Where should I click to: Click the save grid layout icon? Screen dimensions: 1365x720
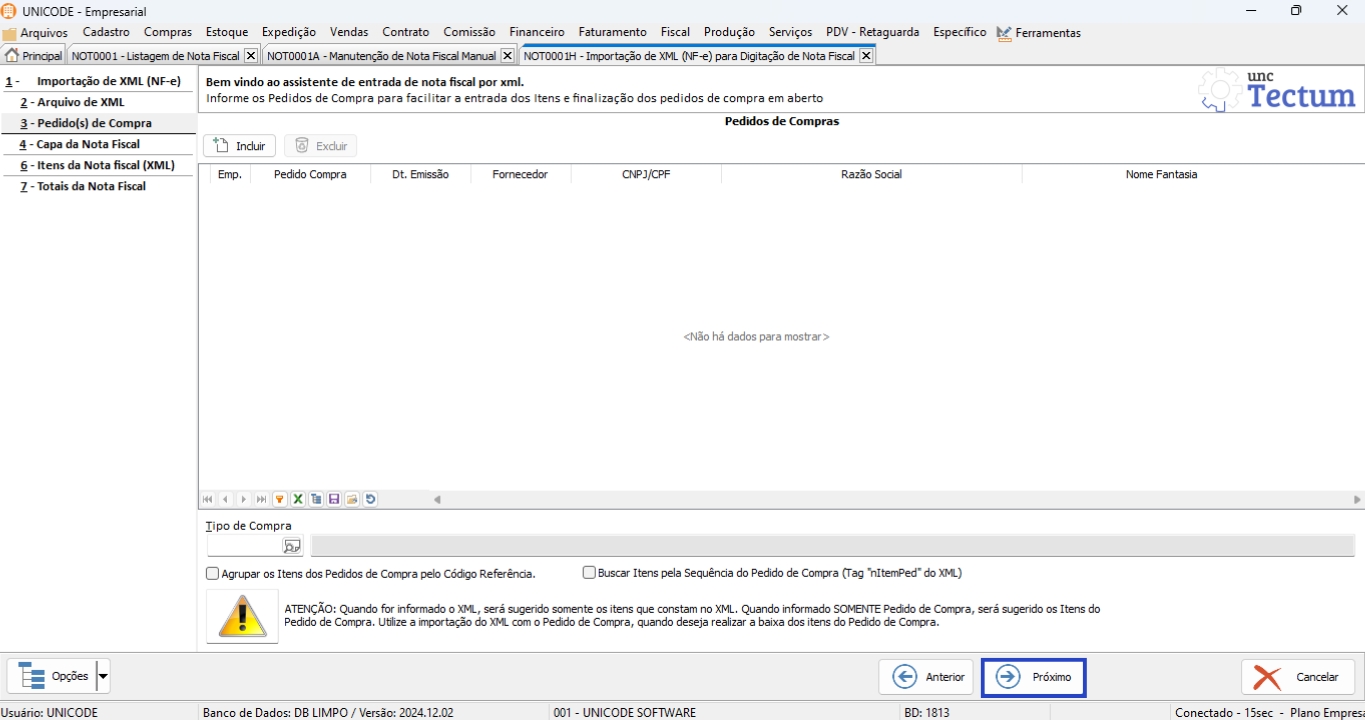point(334,499)
